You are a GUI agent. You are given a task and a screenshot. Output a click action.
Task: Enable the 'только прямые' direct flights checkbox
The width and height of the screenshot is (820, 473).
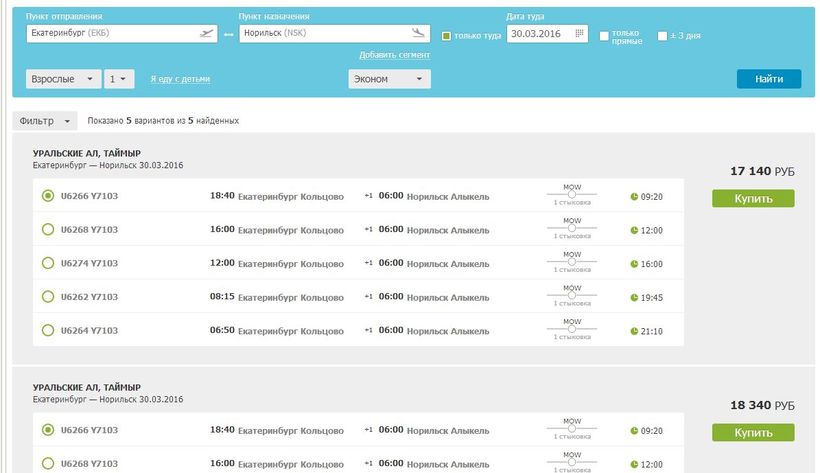click(604, 36)
